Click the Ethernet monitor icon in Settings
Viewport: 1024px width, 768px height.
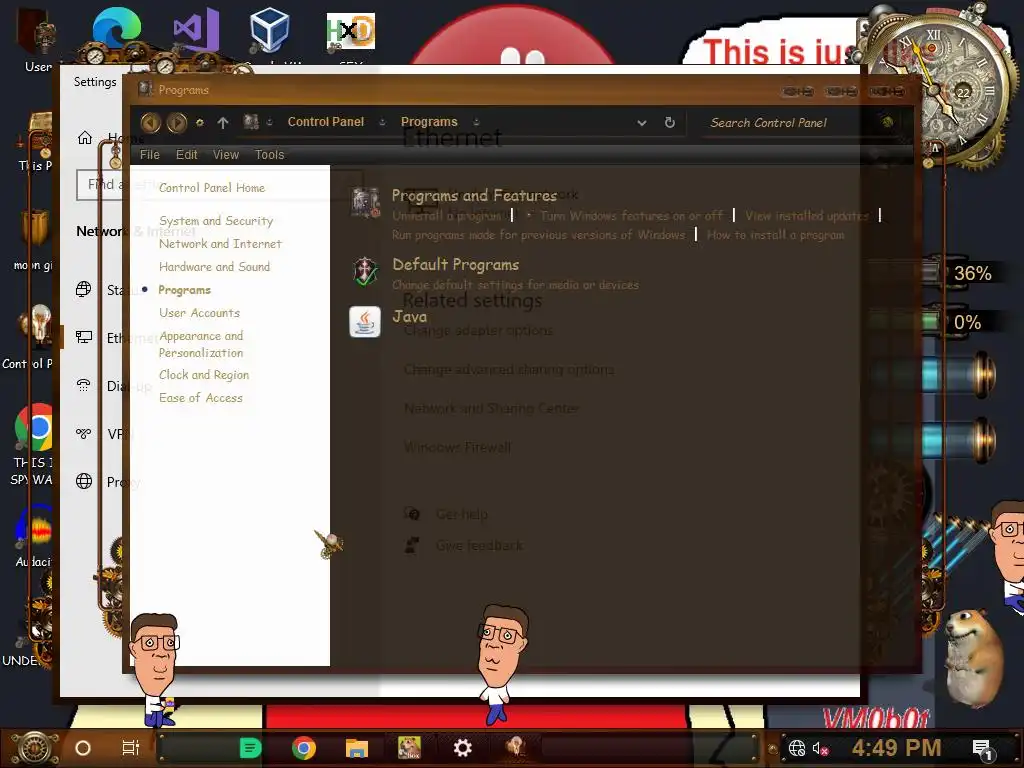point(84,337)
